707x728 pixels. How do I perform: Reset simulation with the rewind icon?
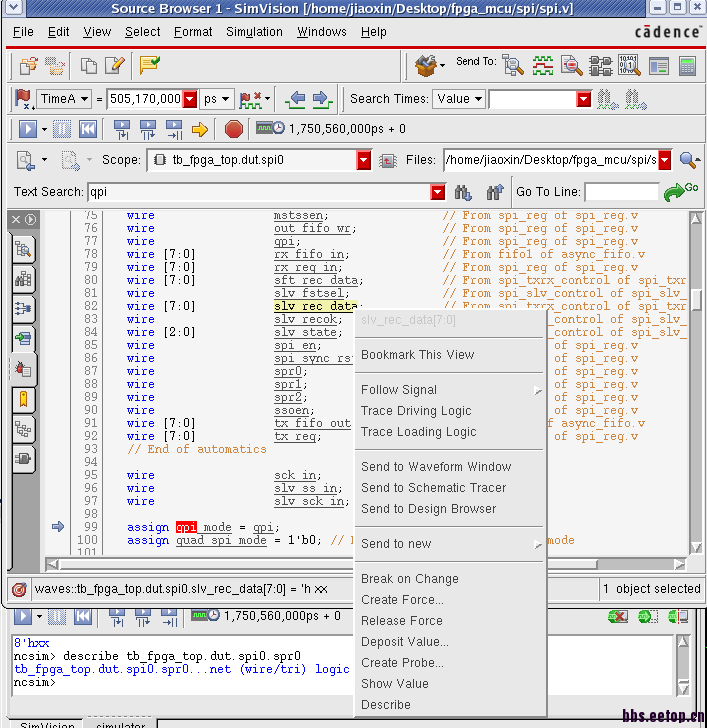coord(88,129)
